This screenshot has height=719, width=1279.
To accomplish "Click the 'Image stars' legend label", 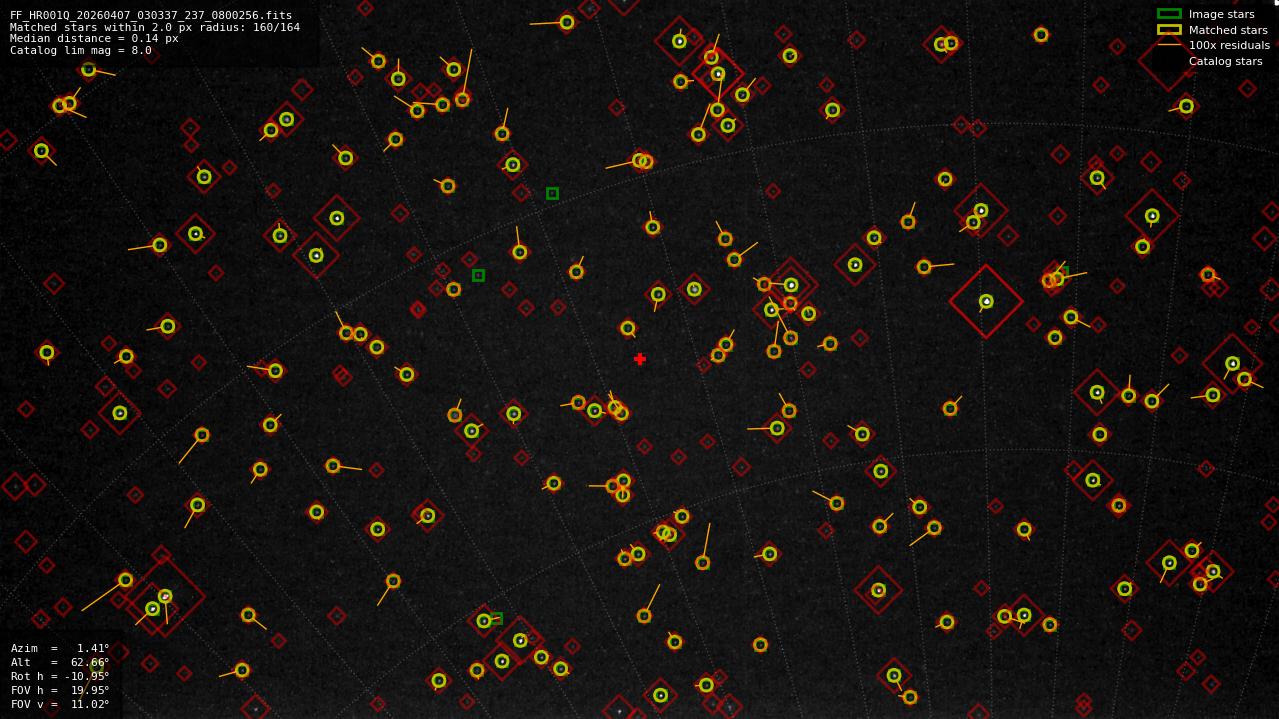I will (x=1221, y=14).
